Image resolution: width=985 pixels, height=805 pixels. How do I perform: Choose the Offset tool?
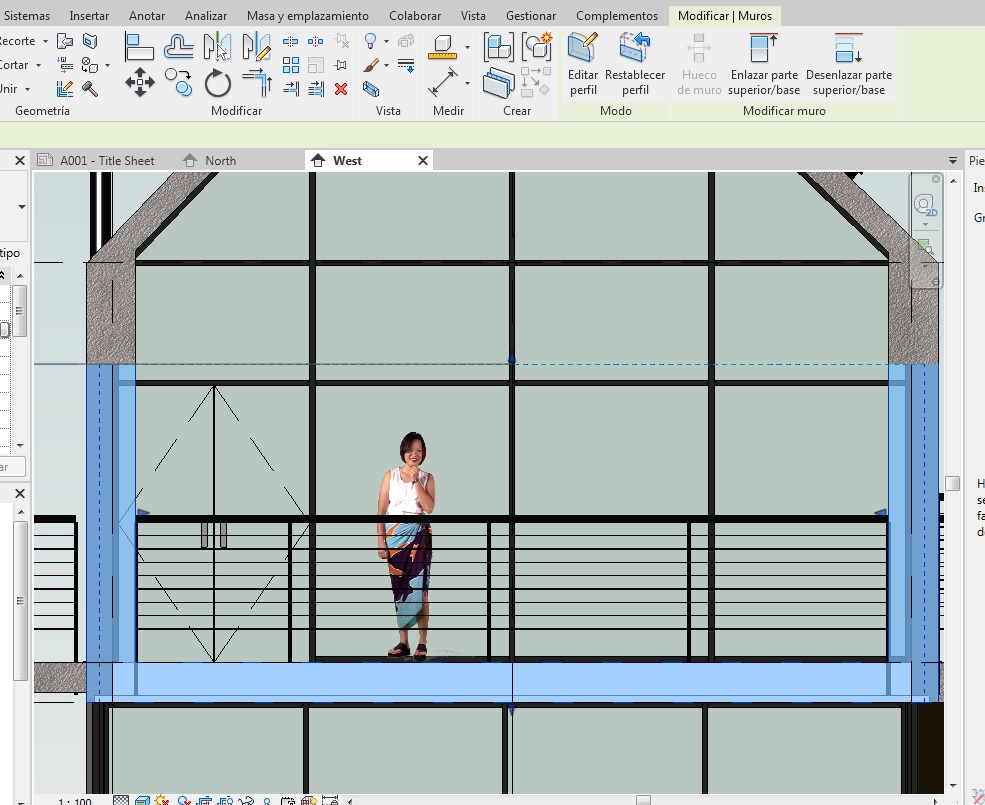[x=178, y=47]
